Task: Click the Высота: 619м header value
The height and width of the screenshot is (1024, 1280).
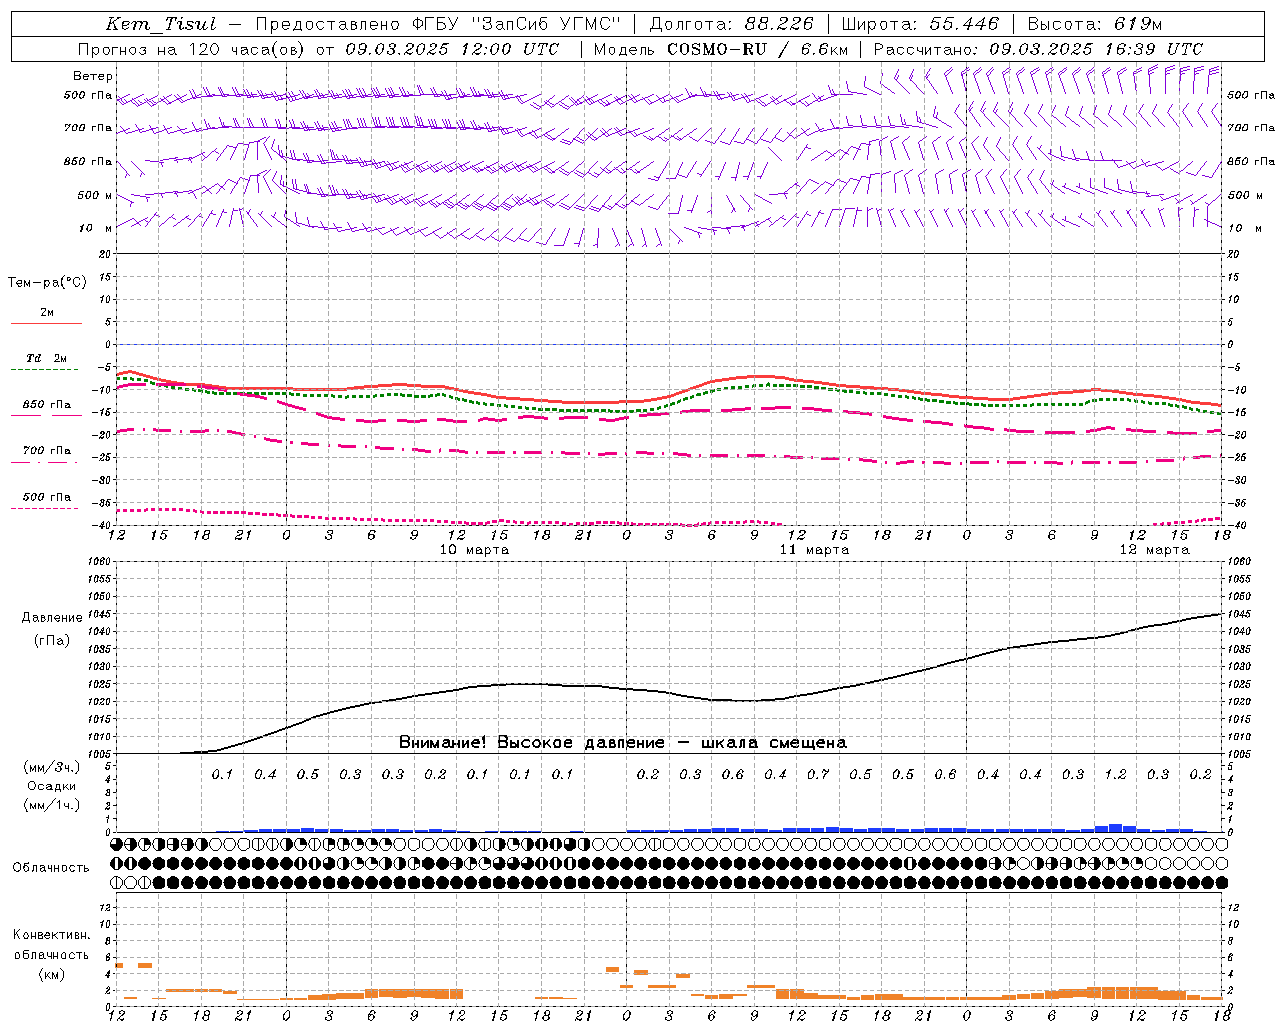Action: point(1095,24)
